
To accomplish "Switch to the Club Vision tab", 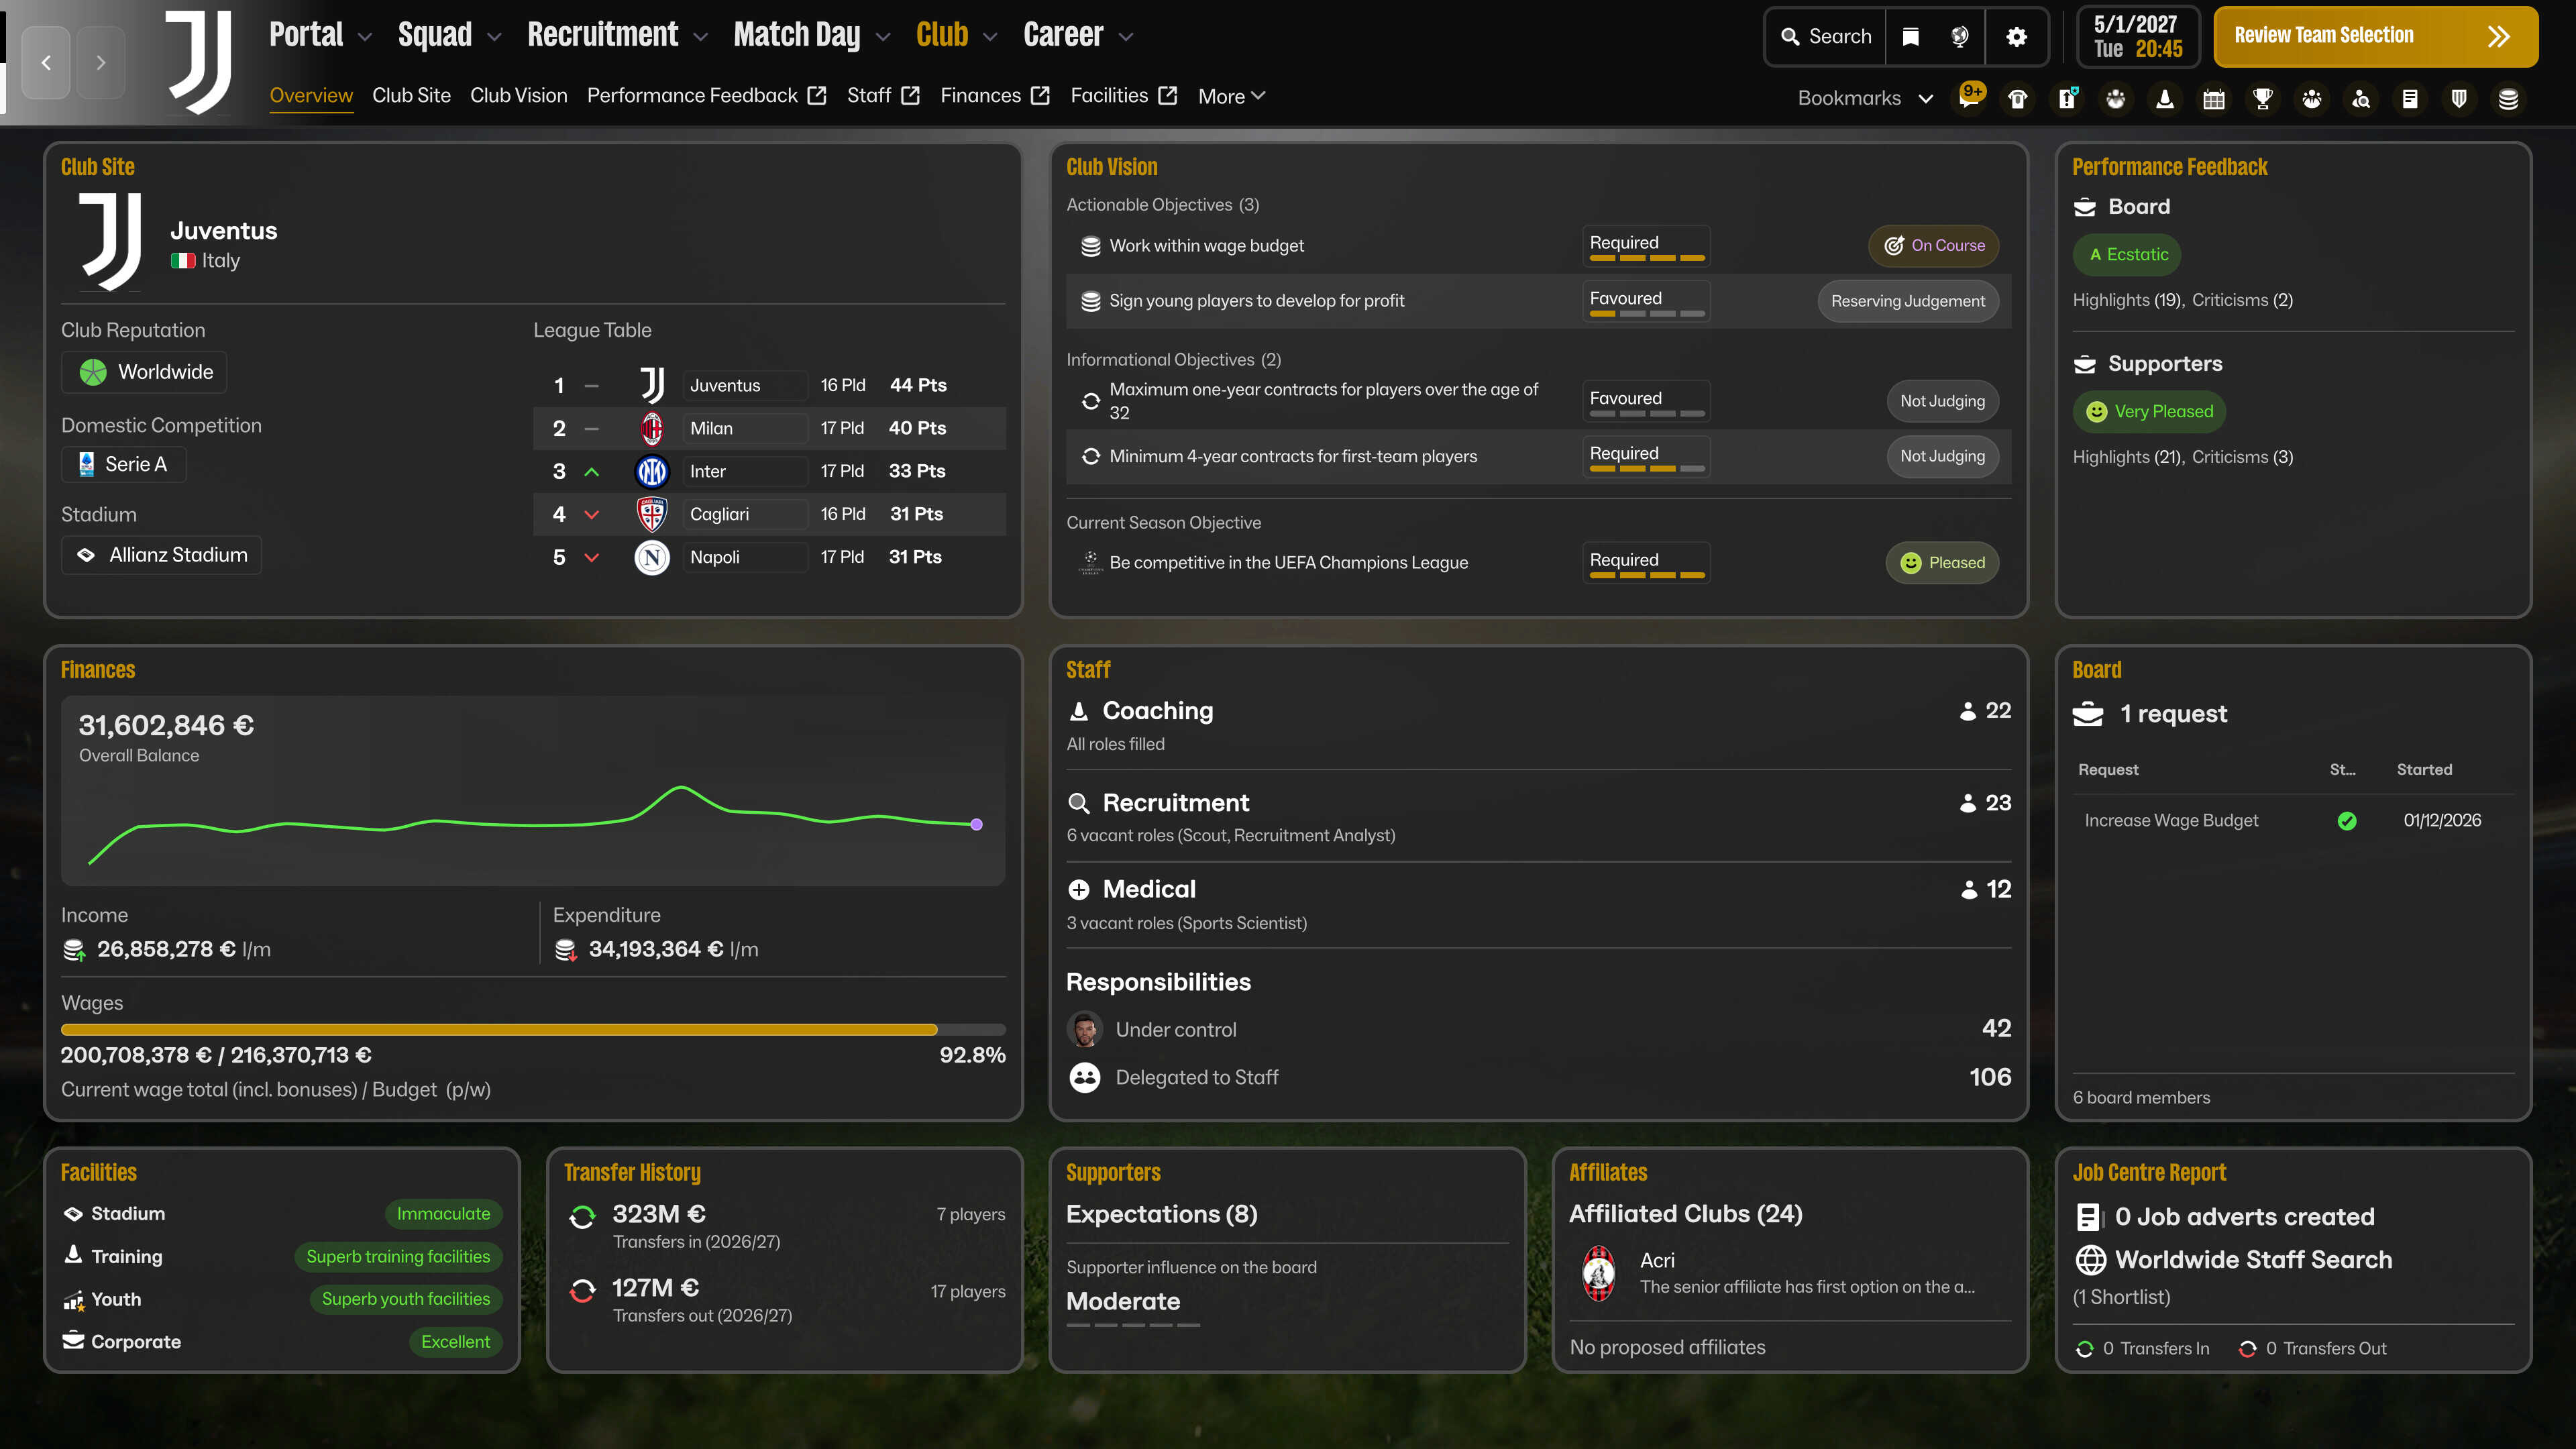I will [518, 96].
